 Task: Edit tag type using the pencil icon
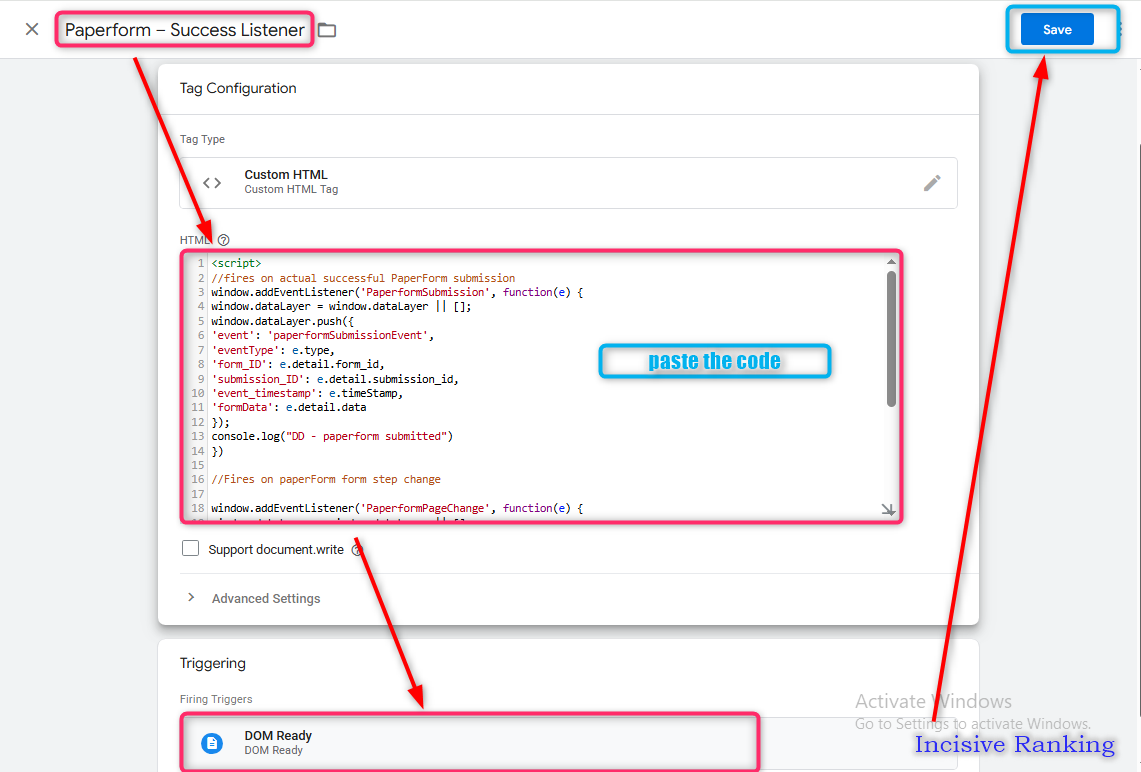pos(931,183)
